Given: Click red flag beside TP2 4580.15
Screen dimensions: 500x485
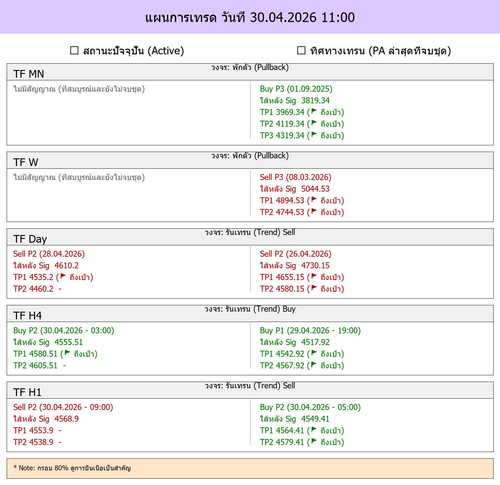Looking at the screenshot, I should (314, 288).
